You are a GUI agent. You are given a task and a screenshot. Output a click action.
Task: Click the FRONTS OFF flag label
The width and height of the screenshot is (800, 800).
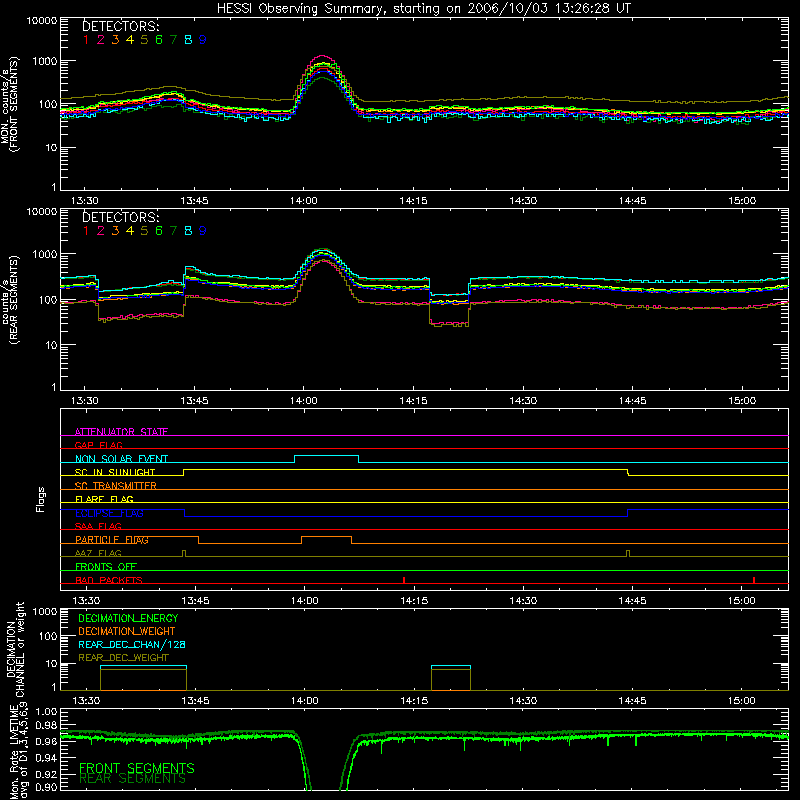[x=106, y=566]
